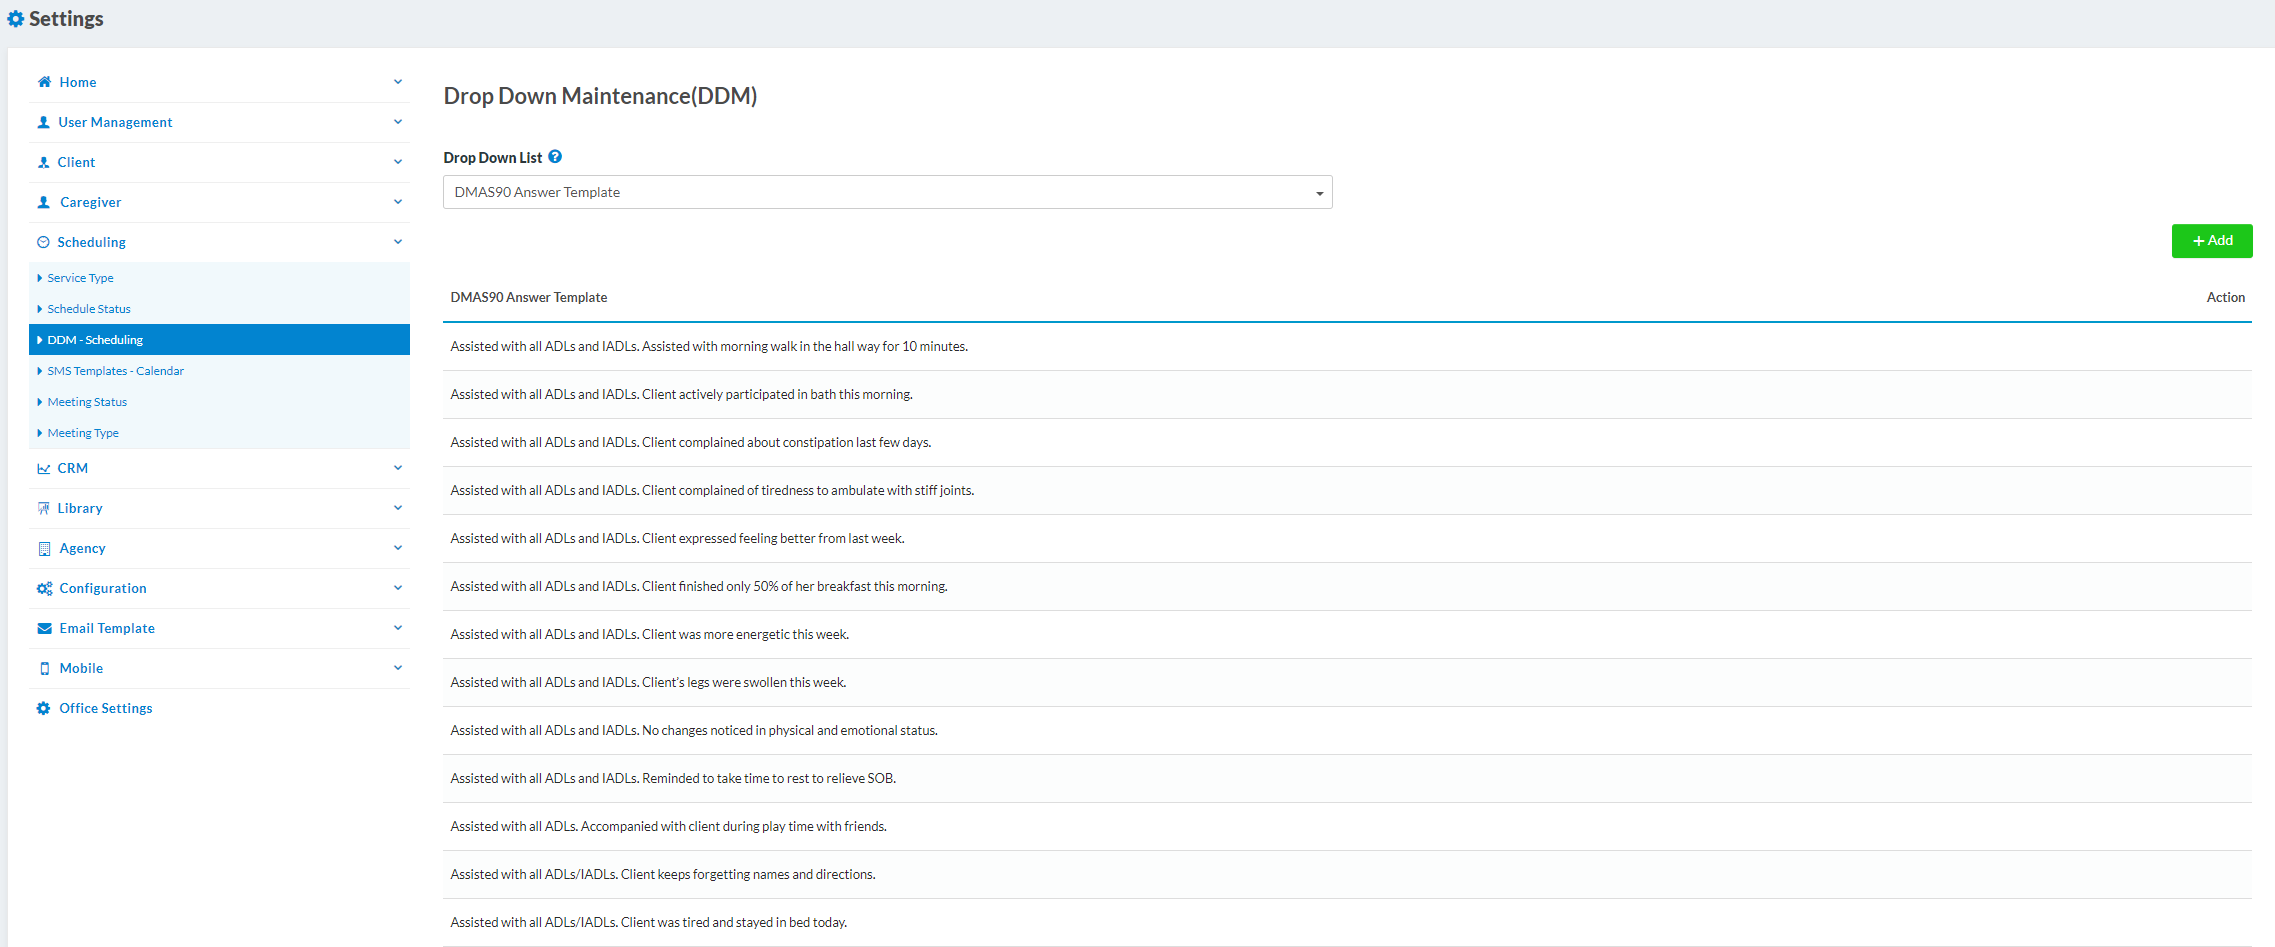2275x947 pixels.
Task: Click the Home house icon in sidebar
Action: point(44,82)
